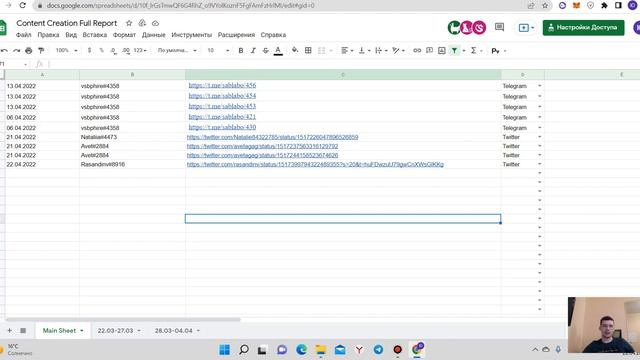Screen dimensions: 640x360
Task: Open vertical align options
Action: tap(364, 51)
